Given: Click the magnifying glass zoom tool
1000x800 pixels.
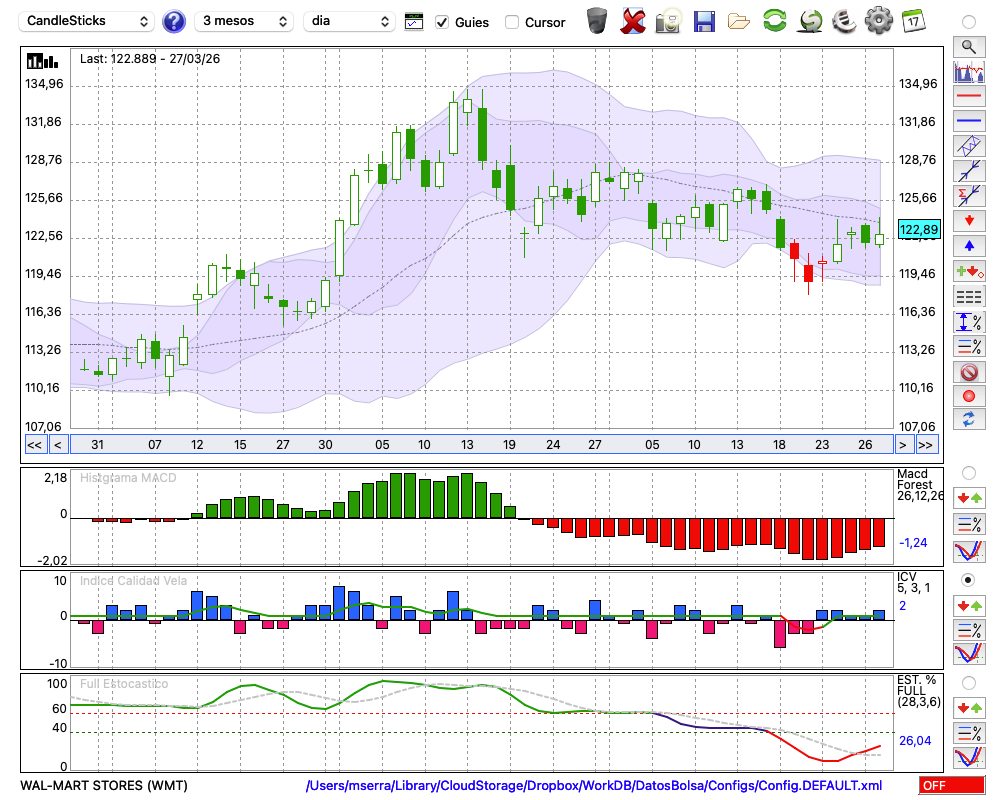Looking at the screenshot, I should click(967, 46).
